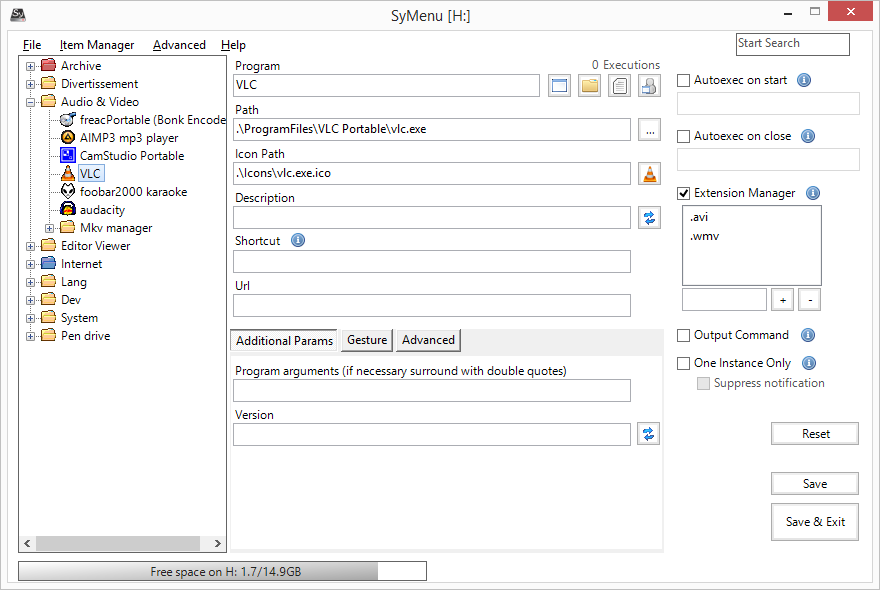The height and width of the screenshot is (590, 880).
Task: Click into the Start Search box
Action: [x=792, y=44]
